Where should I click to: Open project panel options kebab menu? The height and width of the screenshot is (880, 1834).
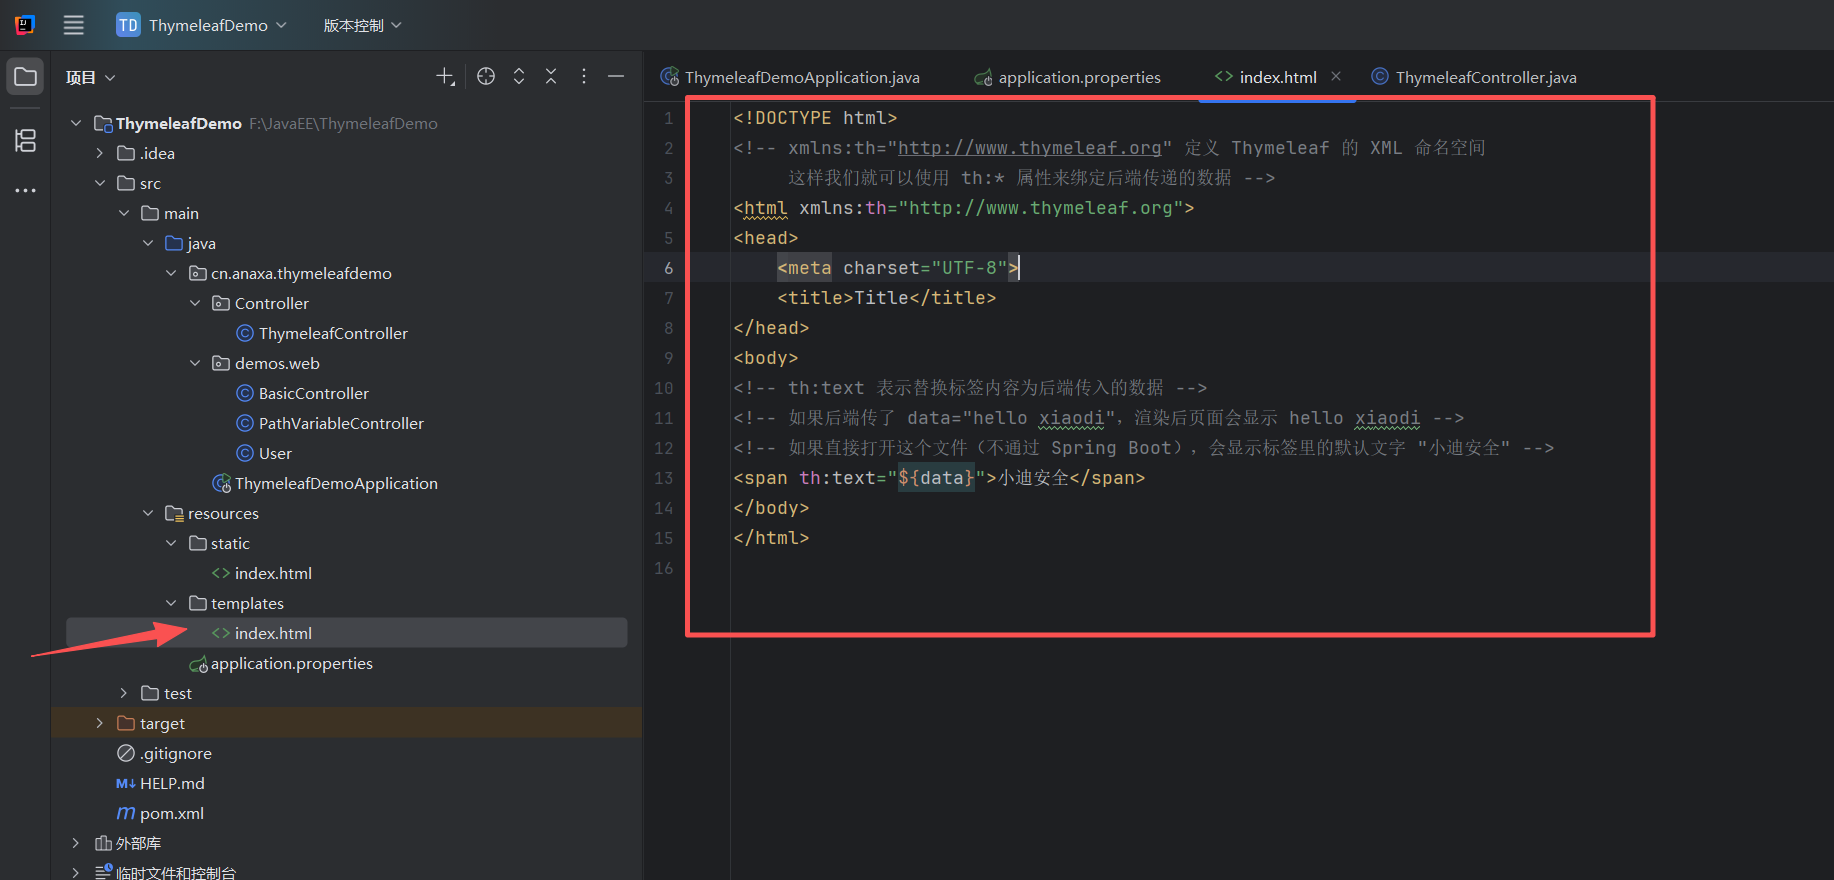coord(584,77)
